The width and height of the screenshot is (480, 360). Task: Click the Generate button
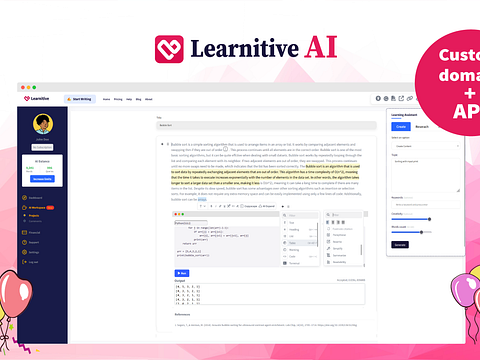tap(400, 245)
